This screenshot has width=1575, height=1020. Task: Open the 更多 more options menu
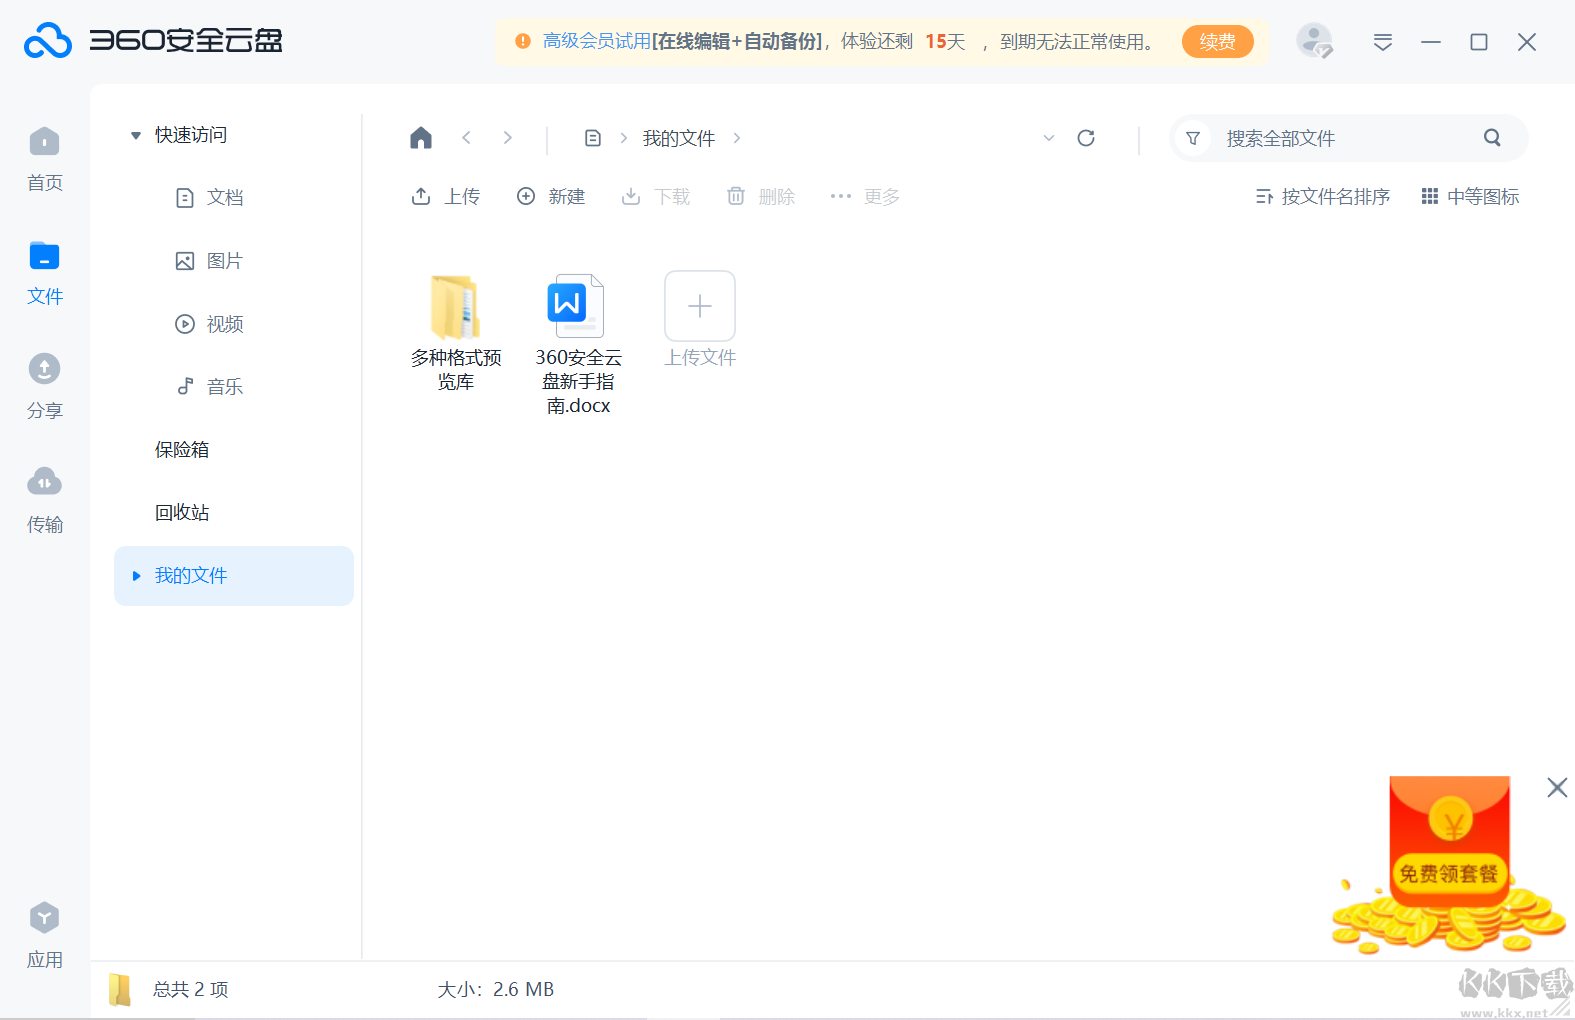click(866, 197)
